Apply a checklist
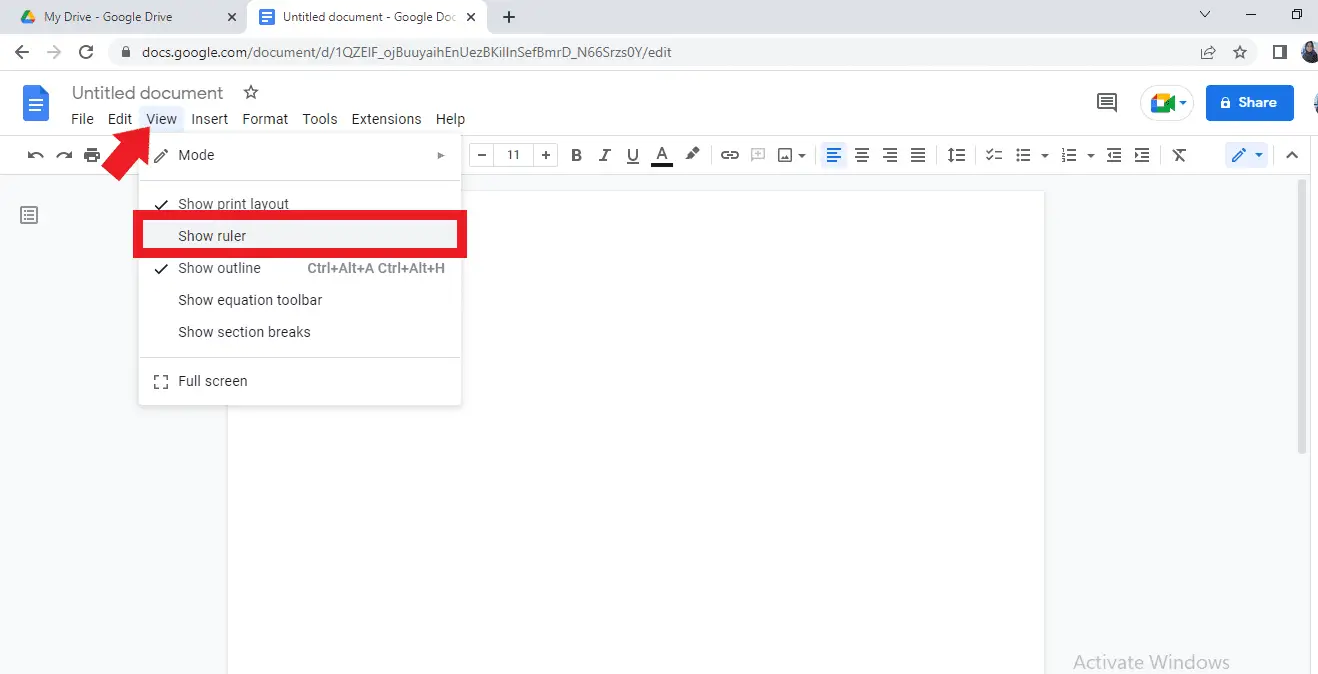The height and width of the screenshot is (674, 1318). click(x=993, y=155)
